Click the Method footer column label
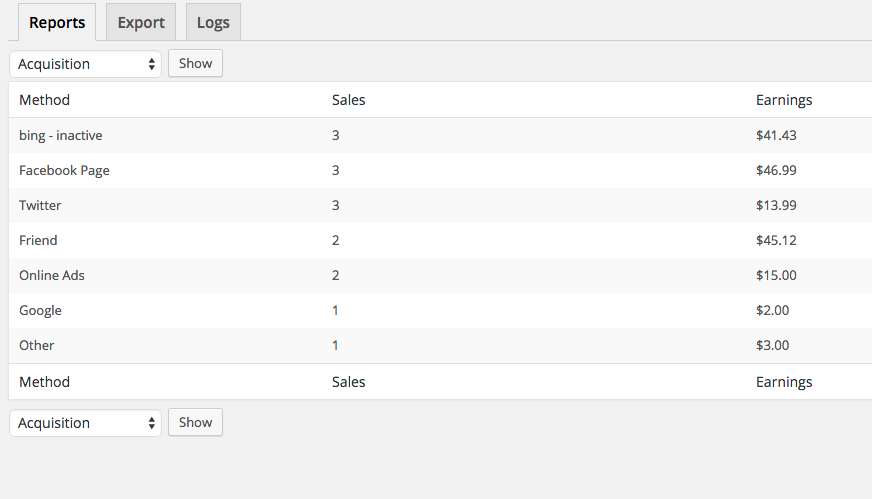The height and width of the screenshot is (499, 872). click(x=45, y=382)
